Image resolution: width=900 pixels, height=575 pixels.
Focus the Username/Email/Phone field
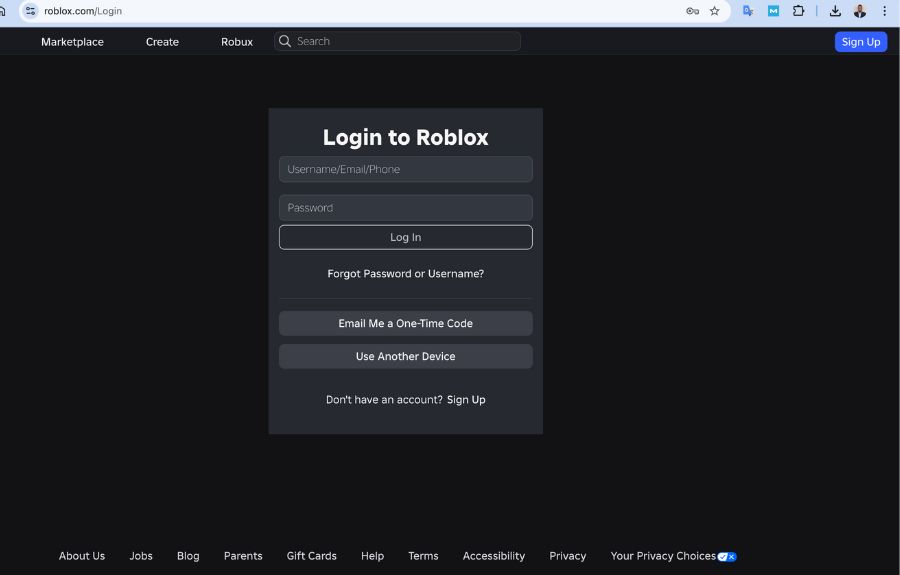point(405,169)
